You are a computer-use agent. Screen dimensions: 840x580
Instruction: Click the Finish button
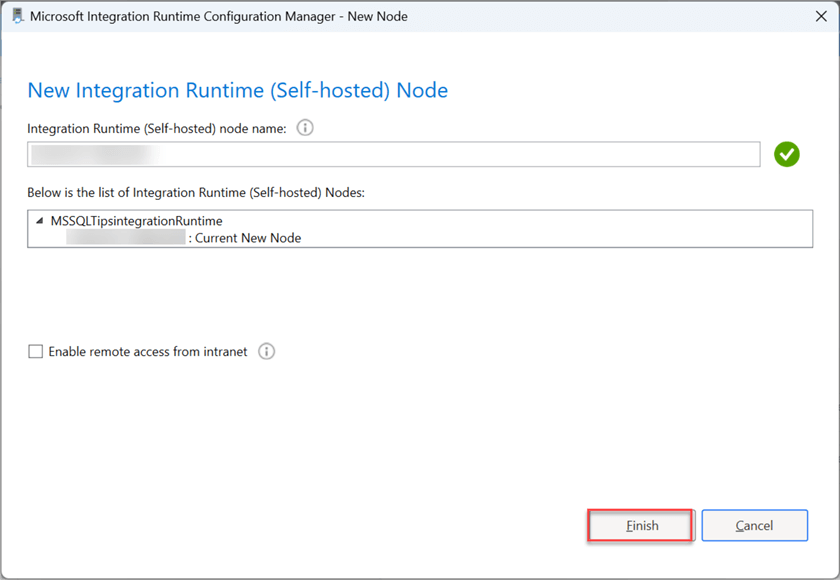click(641, 525)
